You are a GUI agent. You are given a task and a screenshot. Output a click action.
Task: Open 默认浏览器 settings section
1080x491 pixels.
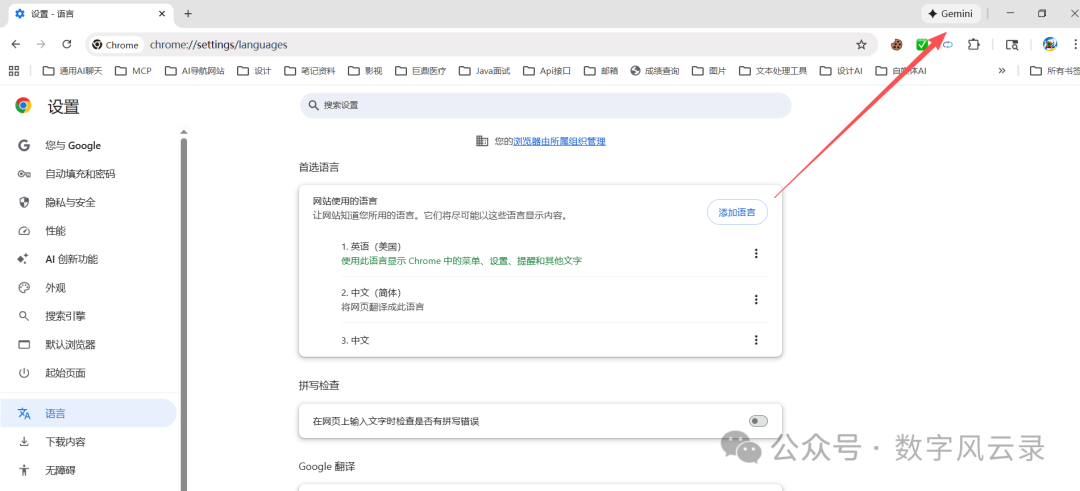click(x=70, y=344)
